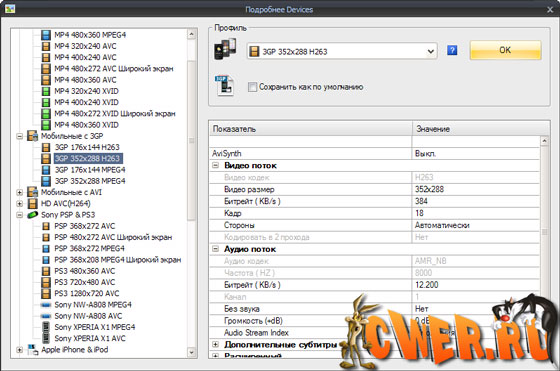The width and height of the screenshot is (560, 371).
Task: Select 3GP 176x144 MPEG4 in the tree
Action: coord(90,170)
